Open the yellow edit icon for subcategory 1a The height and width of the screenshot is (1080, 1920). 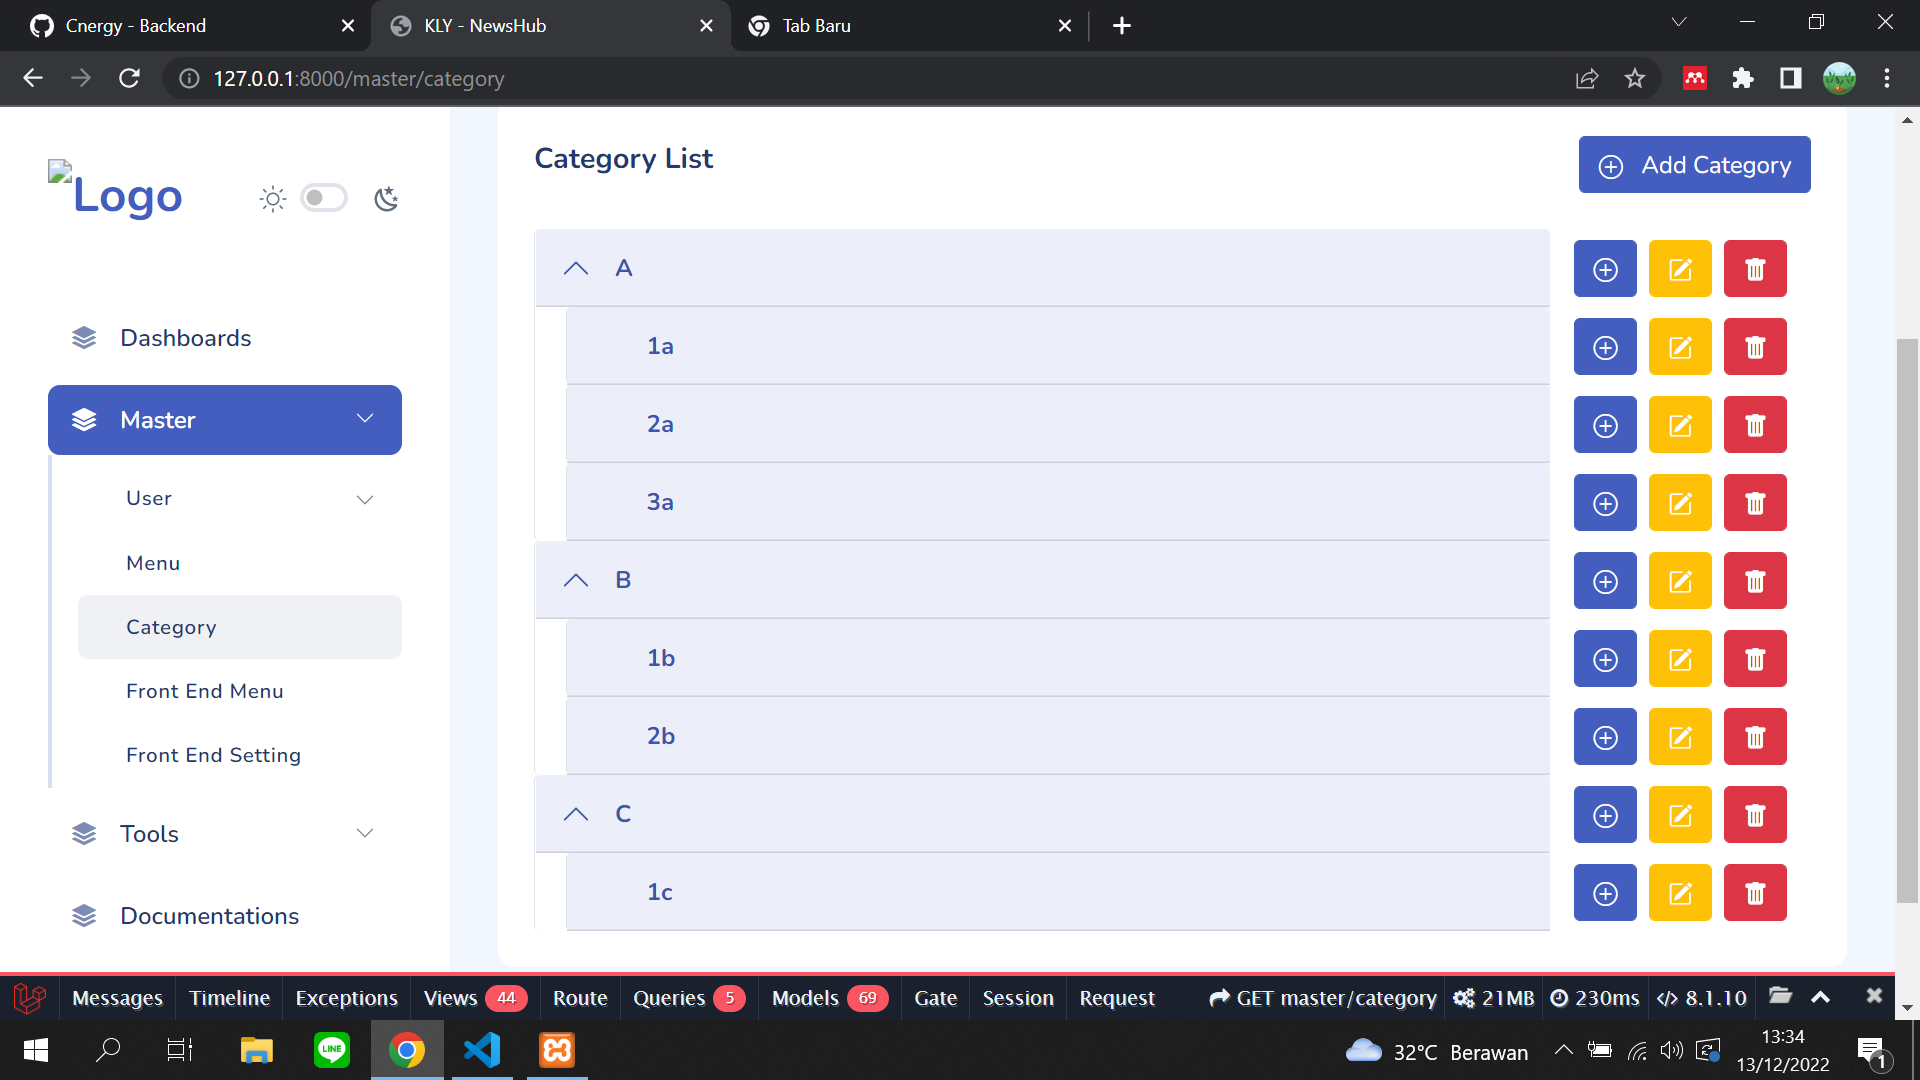click(1679, 346)
